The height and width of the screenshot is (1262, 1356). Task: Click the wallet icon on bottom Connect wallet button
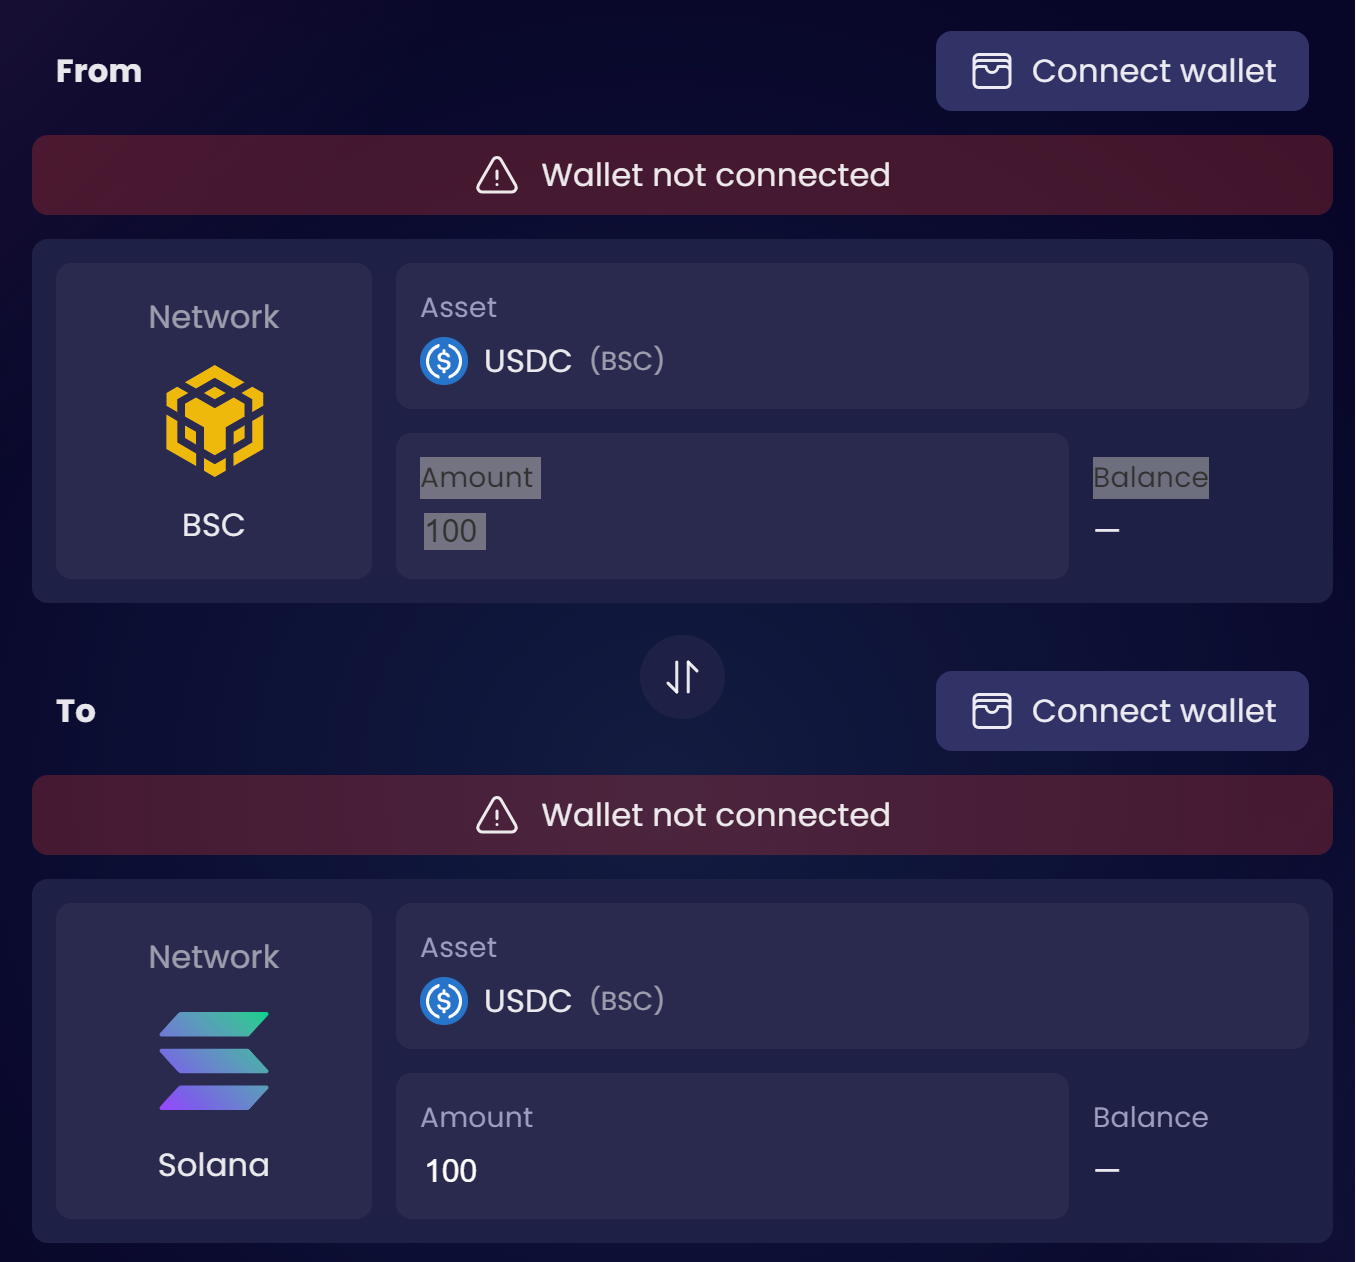(x=991, y=711)
